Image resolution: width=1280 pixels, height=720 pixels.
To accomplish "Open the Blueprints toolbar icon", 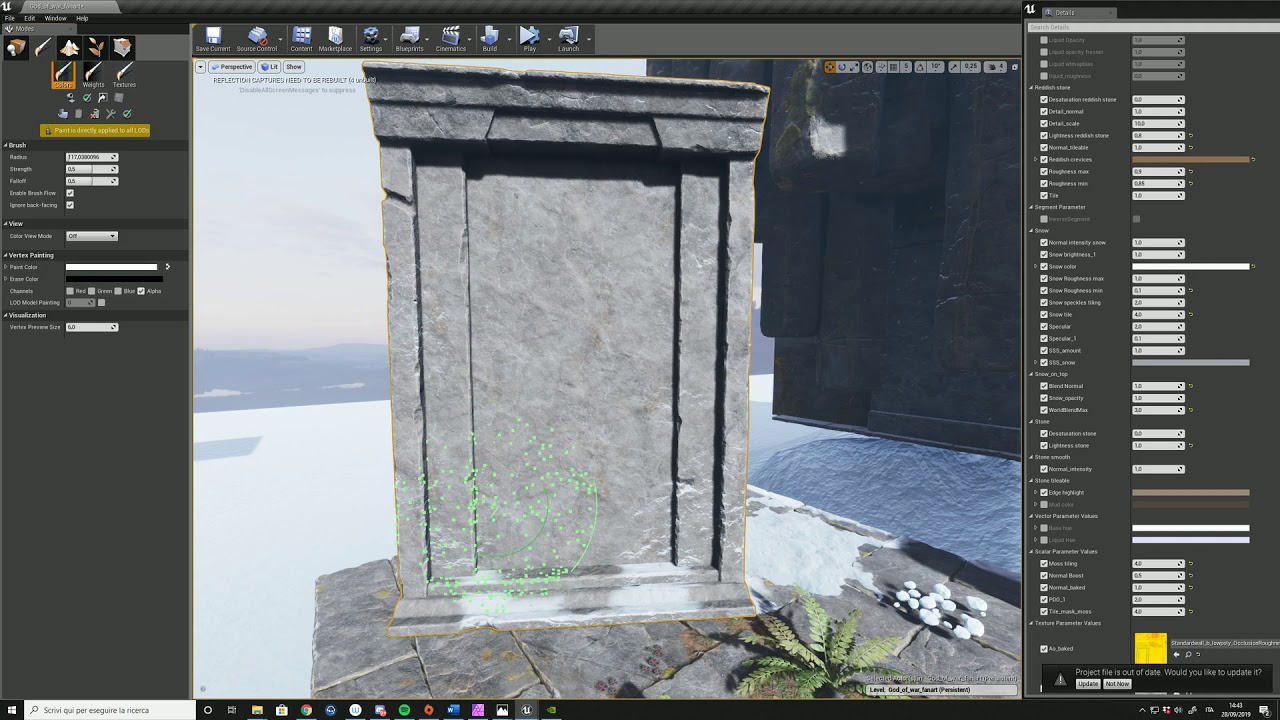I will coord(409,40).
